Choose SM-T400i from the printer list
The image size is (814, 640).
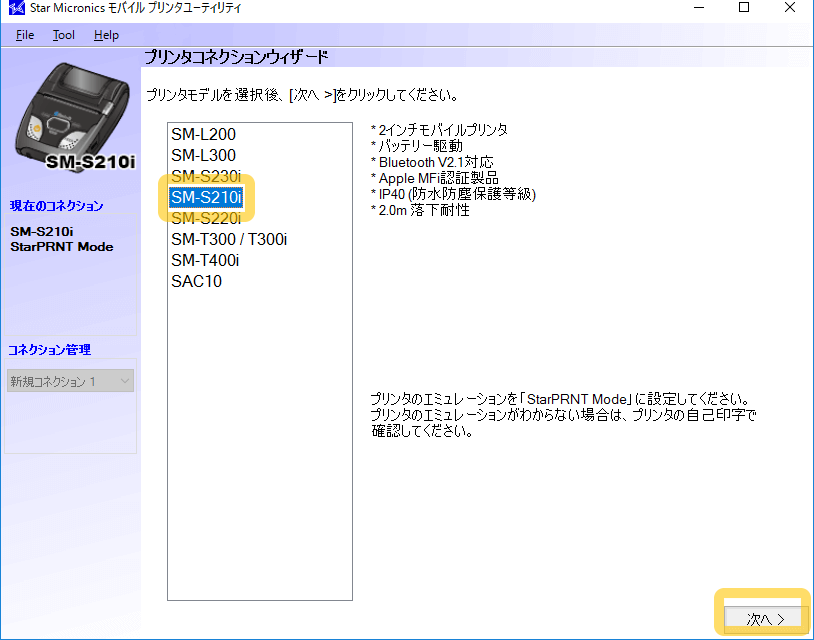pos(205,260)
